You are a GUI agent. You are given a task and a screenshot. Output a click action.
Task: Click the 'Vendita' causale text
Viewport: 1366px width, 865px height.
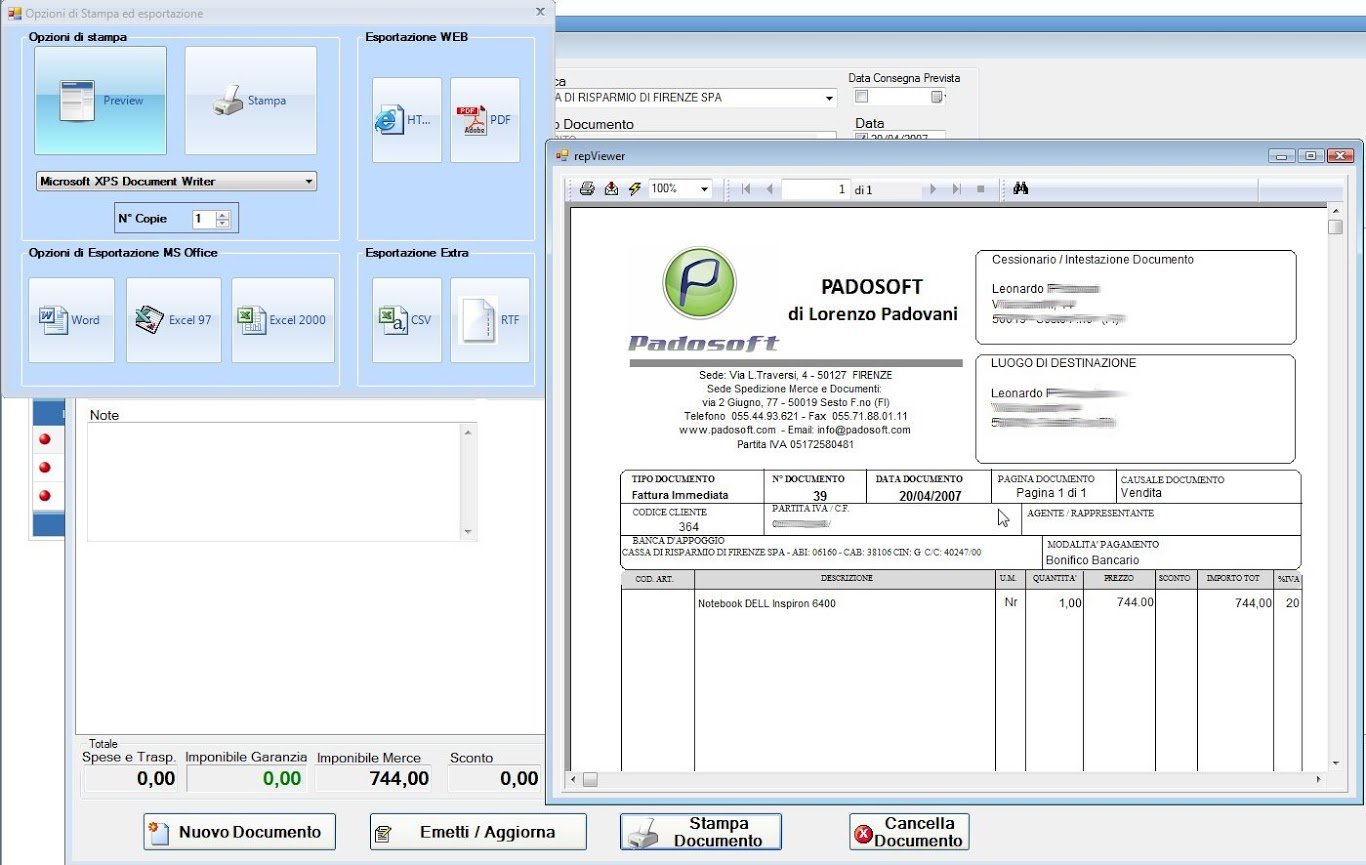pos(1141,493)
